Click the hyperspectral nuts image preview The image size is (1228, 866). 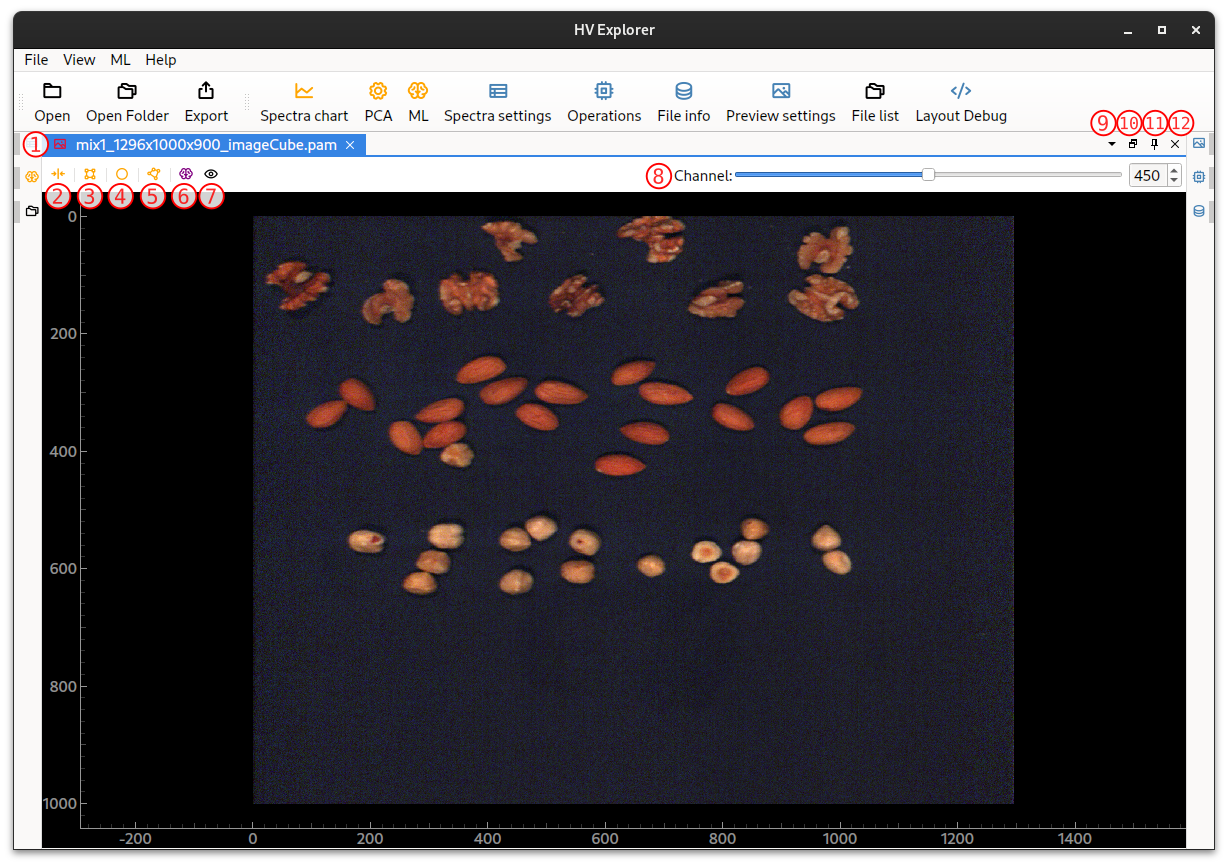coord(633,509)
